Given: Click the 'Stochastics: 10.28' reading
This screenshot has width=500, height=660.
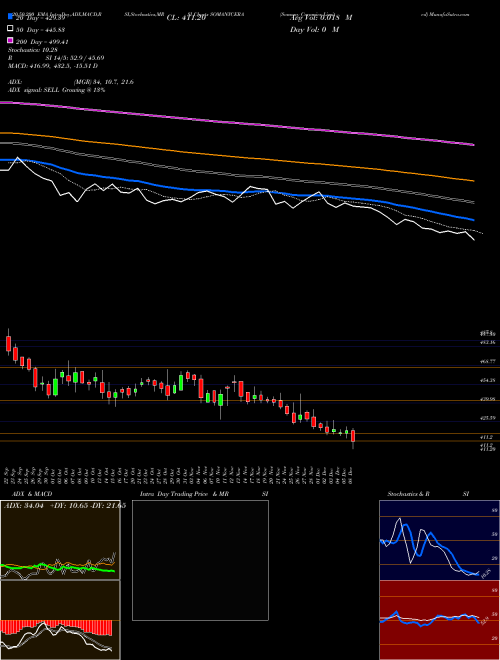Looking at the screenshot, I should tap(32, 50).
